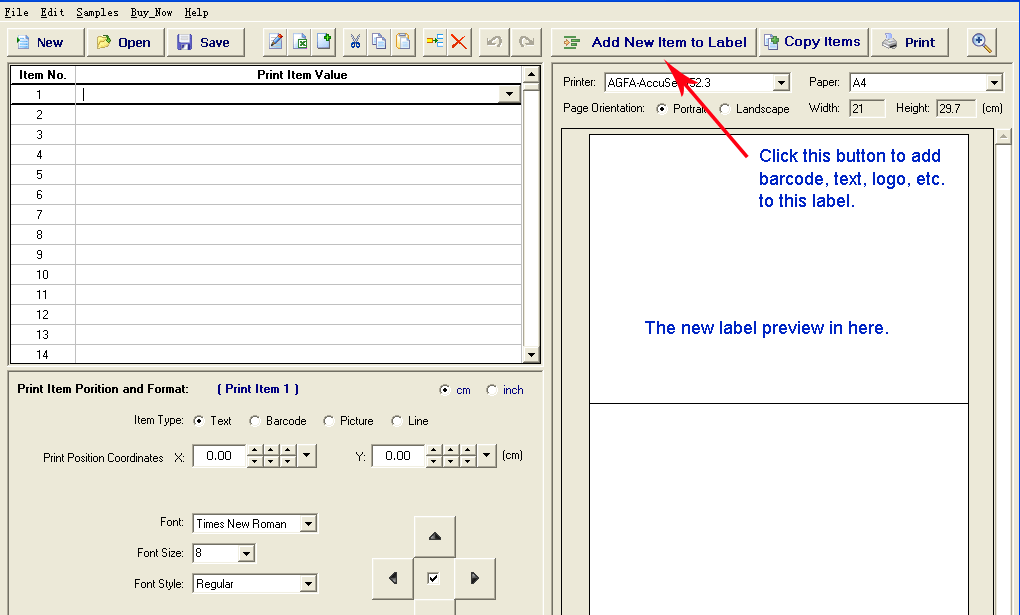Image resolution: width=1020 pixels, height=615 pixels.
Task: Click the Paste clipboard icon
Action: click(403, 42)
